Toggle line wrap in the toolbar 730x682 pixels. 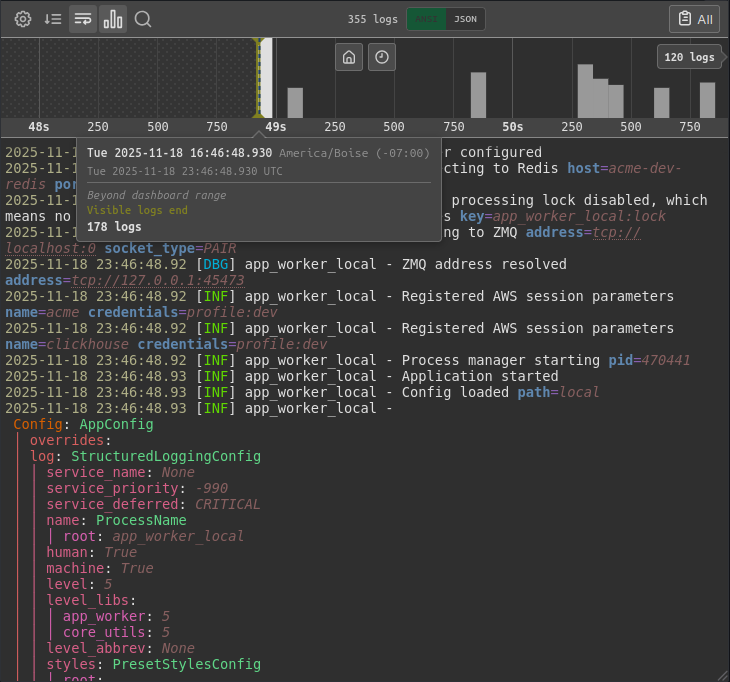point(83,19)
